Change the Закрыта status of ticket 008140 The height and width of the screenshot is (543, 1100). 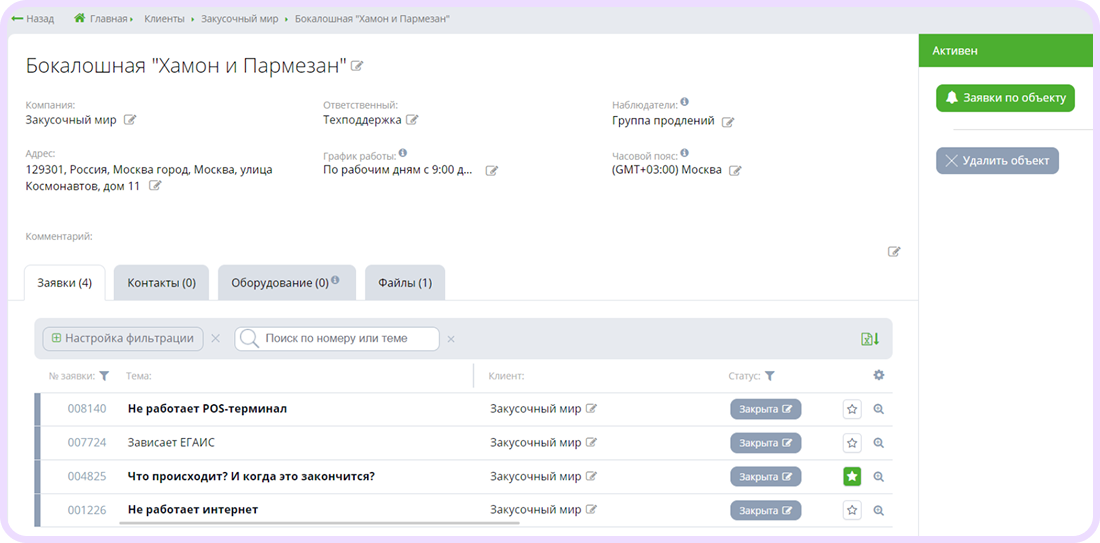[765, 409]
